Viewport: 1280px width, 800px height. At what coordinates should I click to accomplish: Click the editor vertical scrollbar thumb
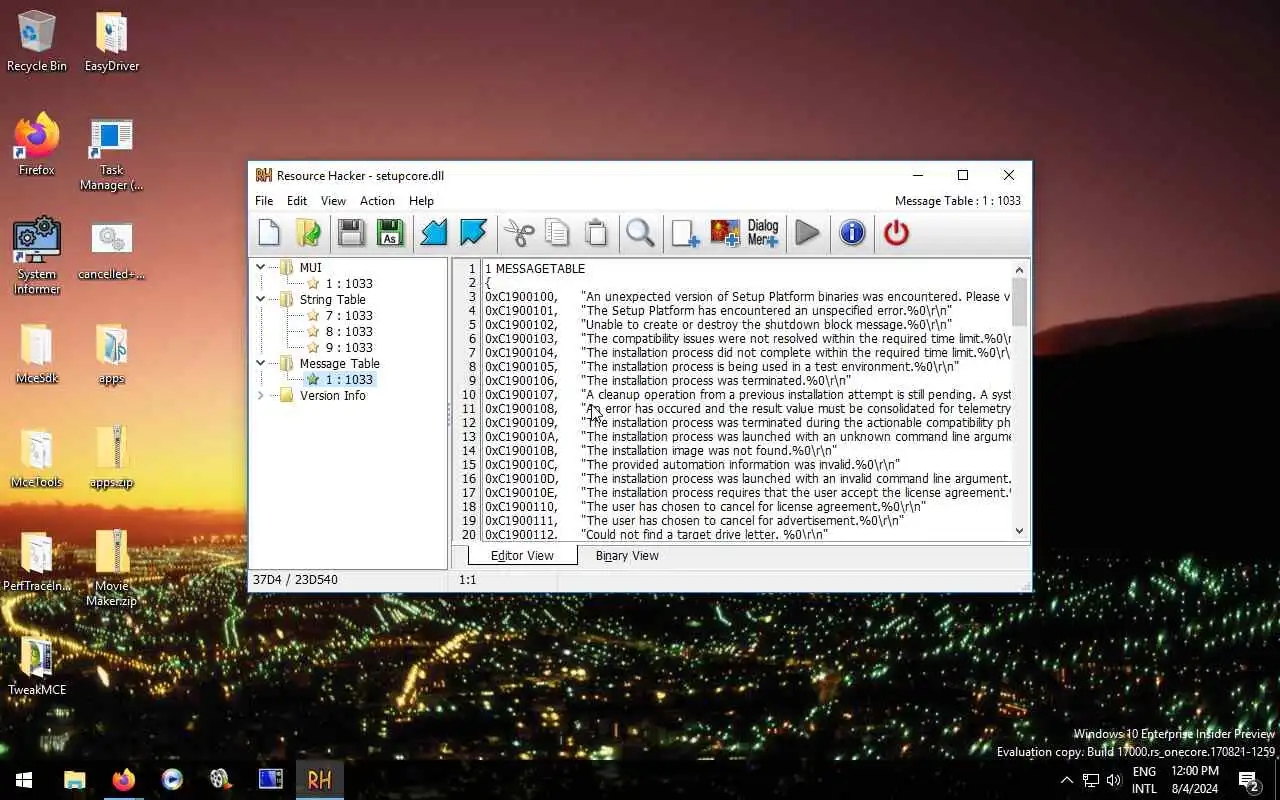pos(1019,302)
